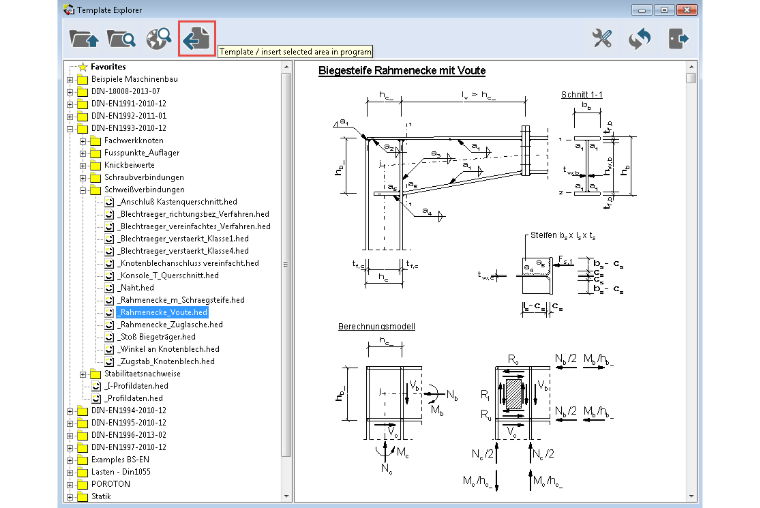Click tree panel scroll-down arrow
This screenshot has width=760, height=508.
pos(286,496)
